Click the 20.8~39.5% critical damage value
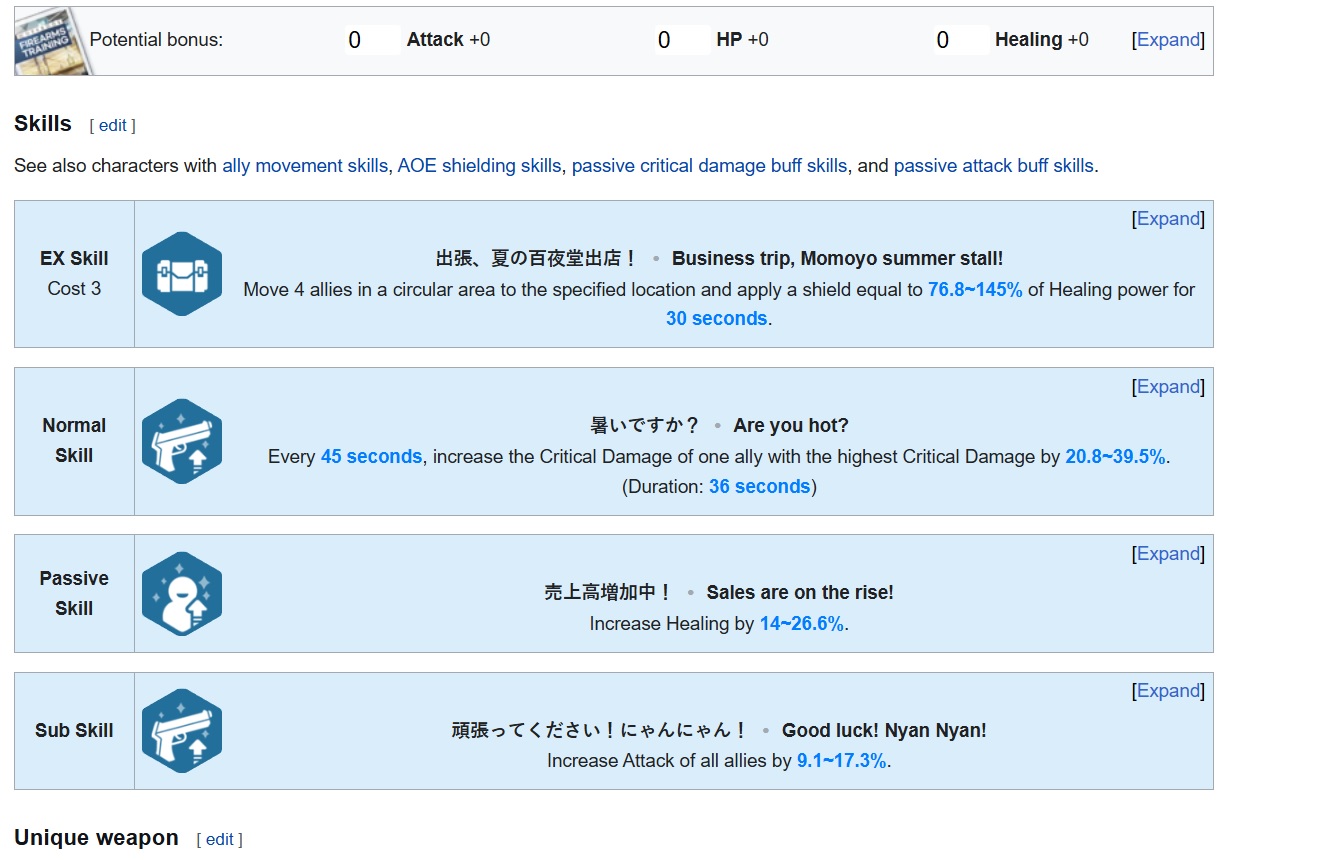The height and width of the screenshot is (860, 1327). click(1115, 457)
